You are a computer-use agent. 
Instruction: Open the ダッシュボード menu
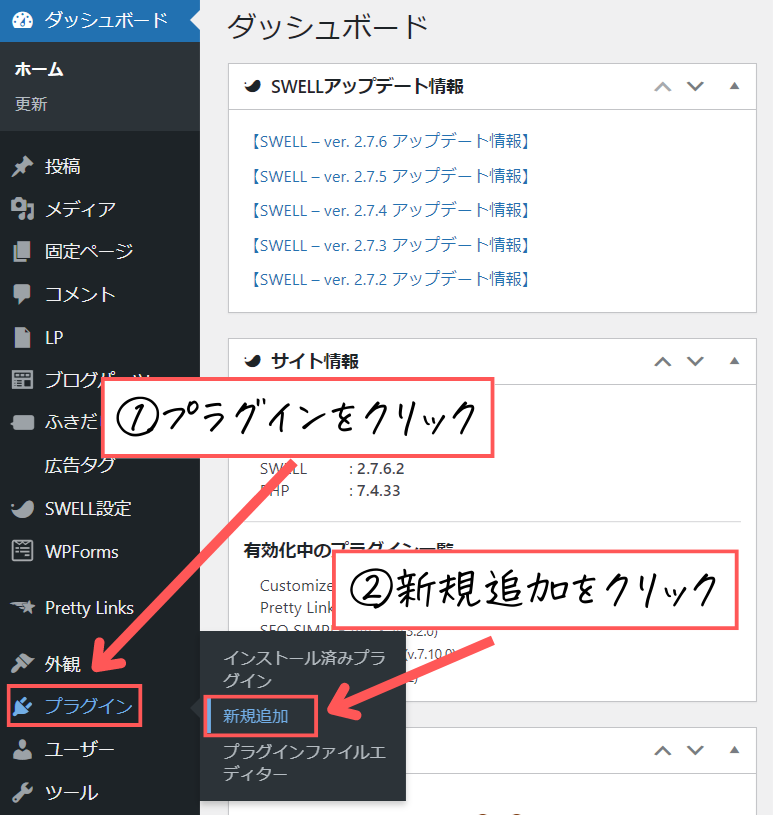(x=100, y=21)
